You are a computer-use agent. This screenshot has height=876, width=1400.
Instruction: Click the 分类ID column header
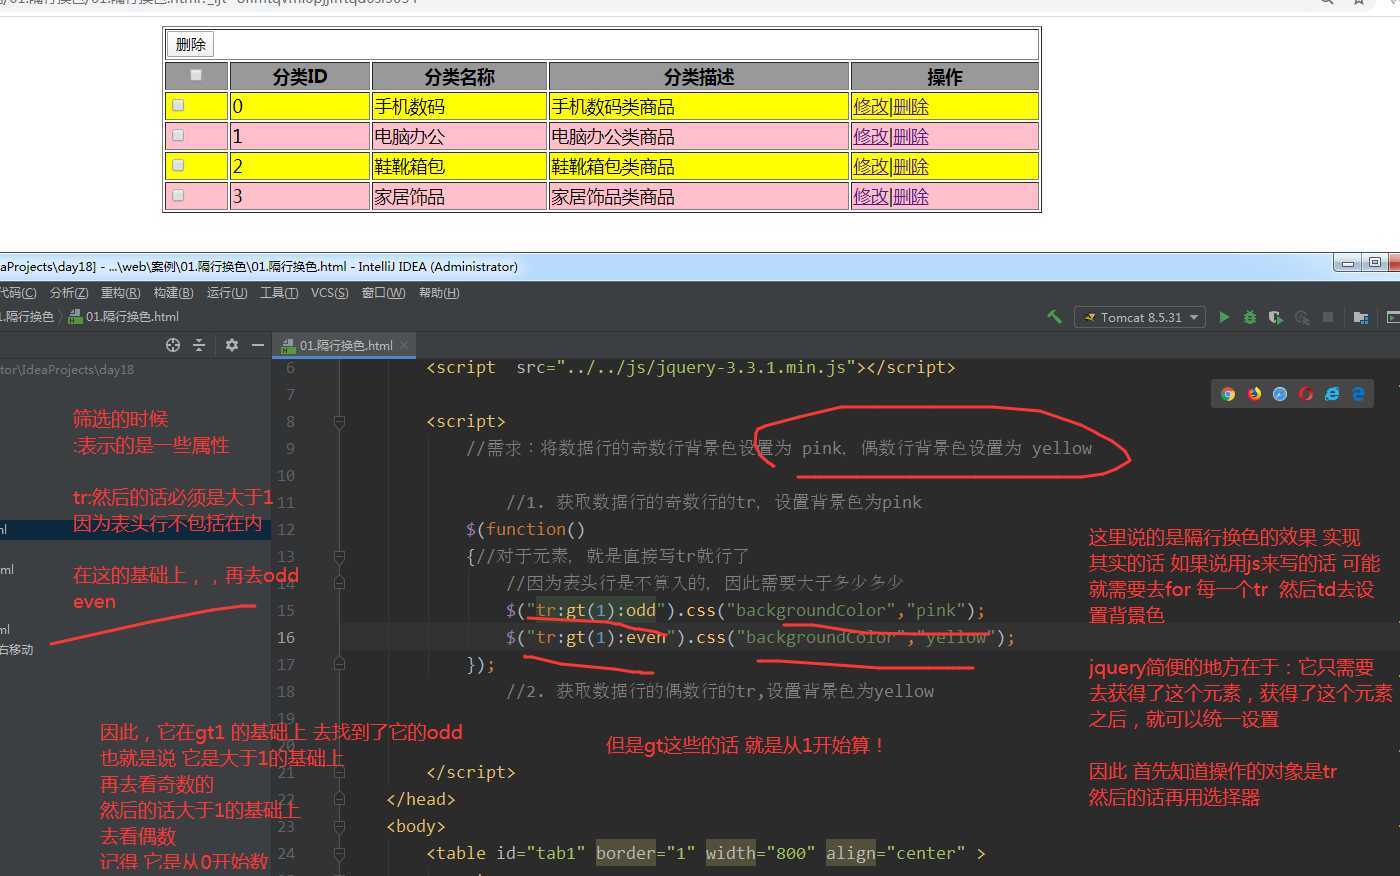click(x=300, y=76)
